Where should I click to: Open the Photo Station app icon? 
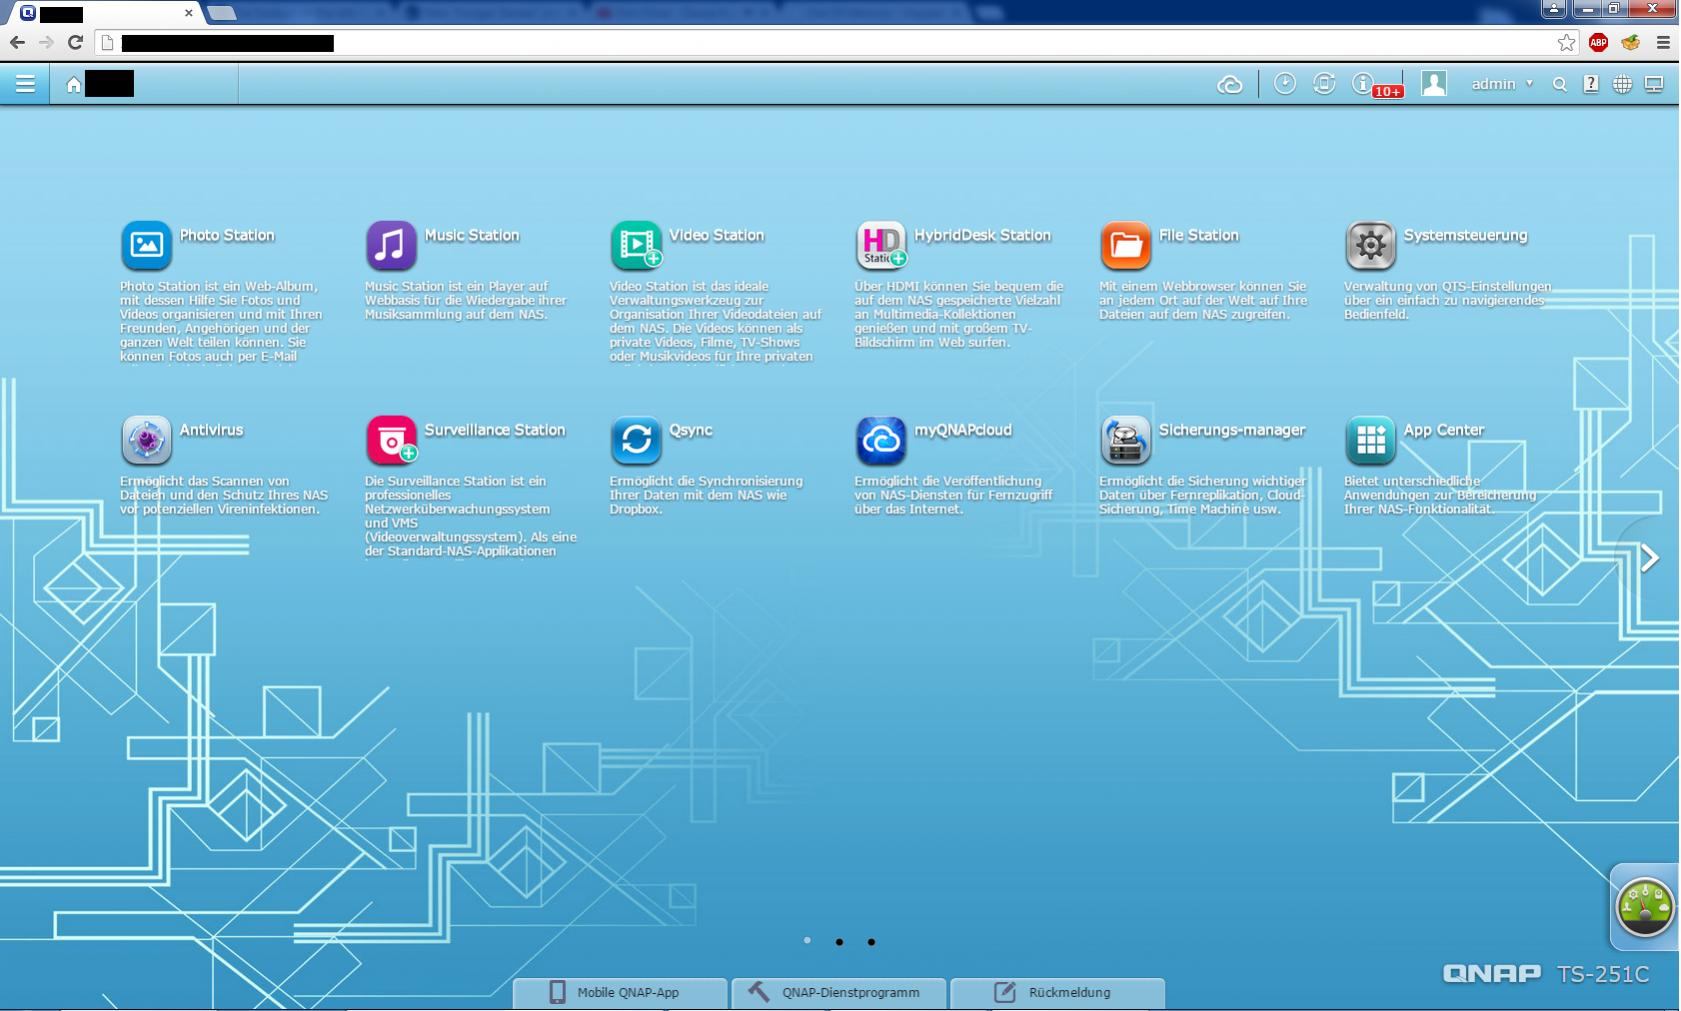pos(146,246)
